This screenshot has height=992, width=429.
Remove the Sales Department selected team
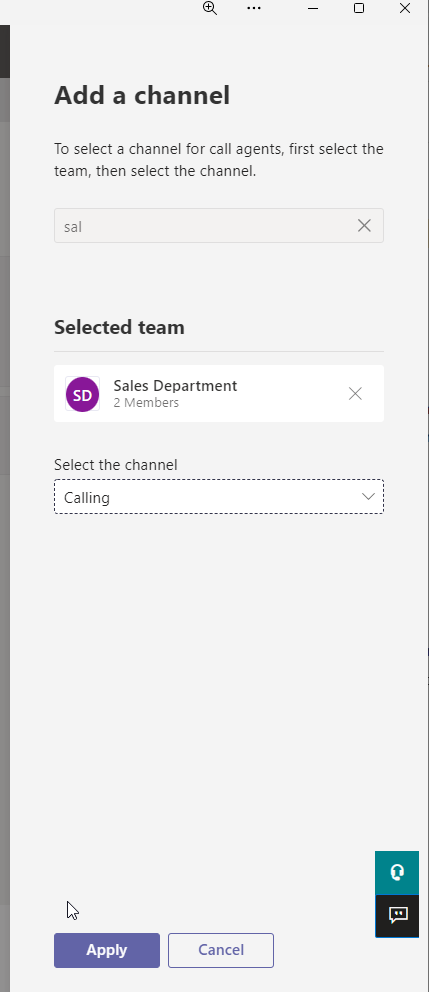tap(355, 394)
